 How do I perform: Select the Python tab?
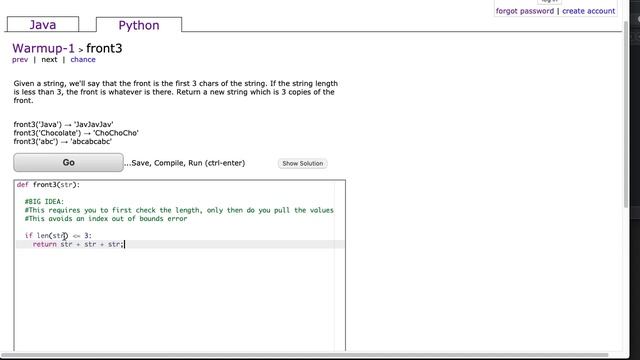[139, 24]
